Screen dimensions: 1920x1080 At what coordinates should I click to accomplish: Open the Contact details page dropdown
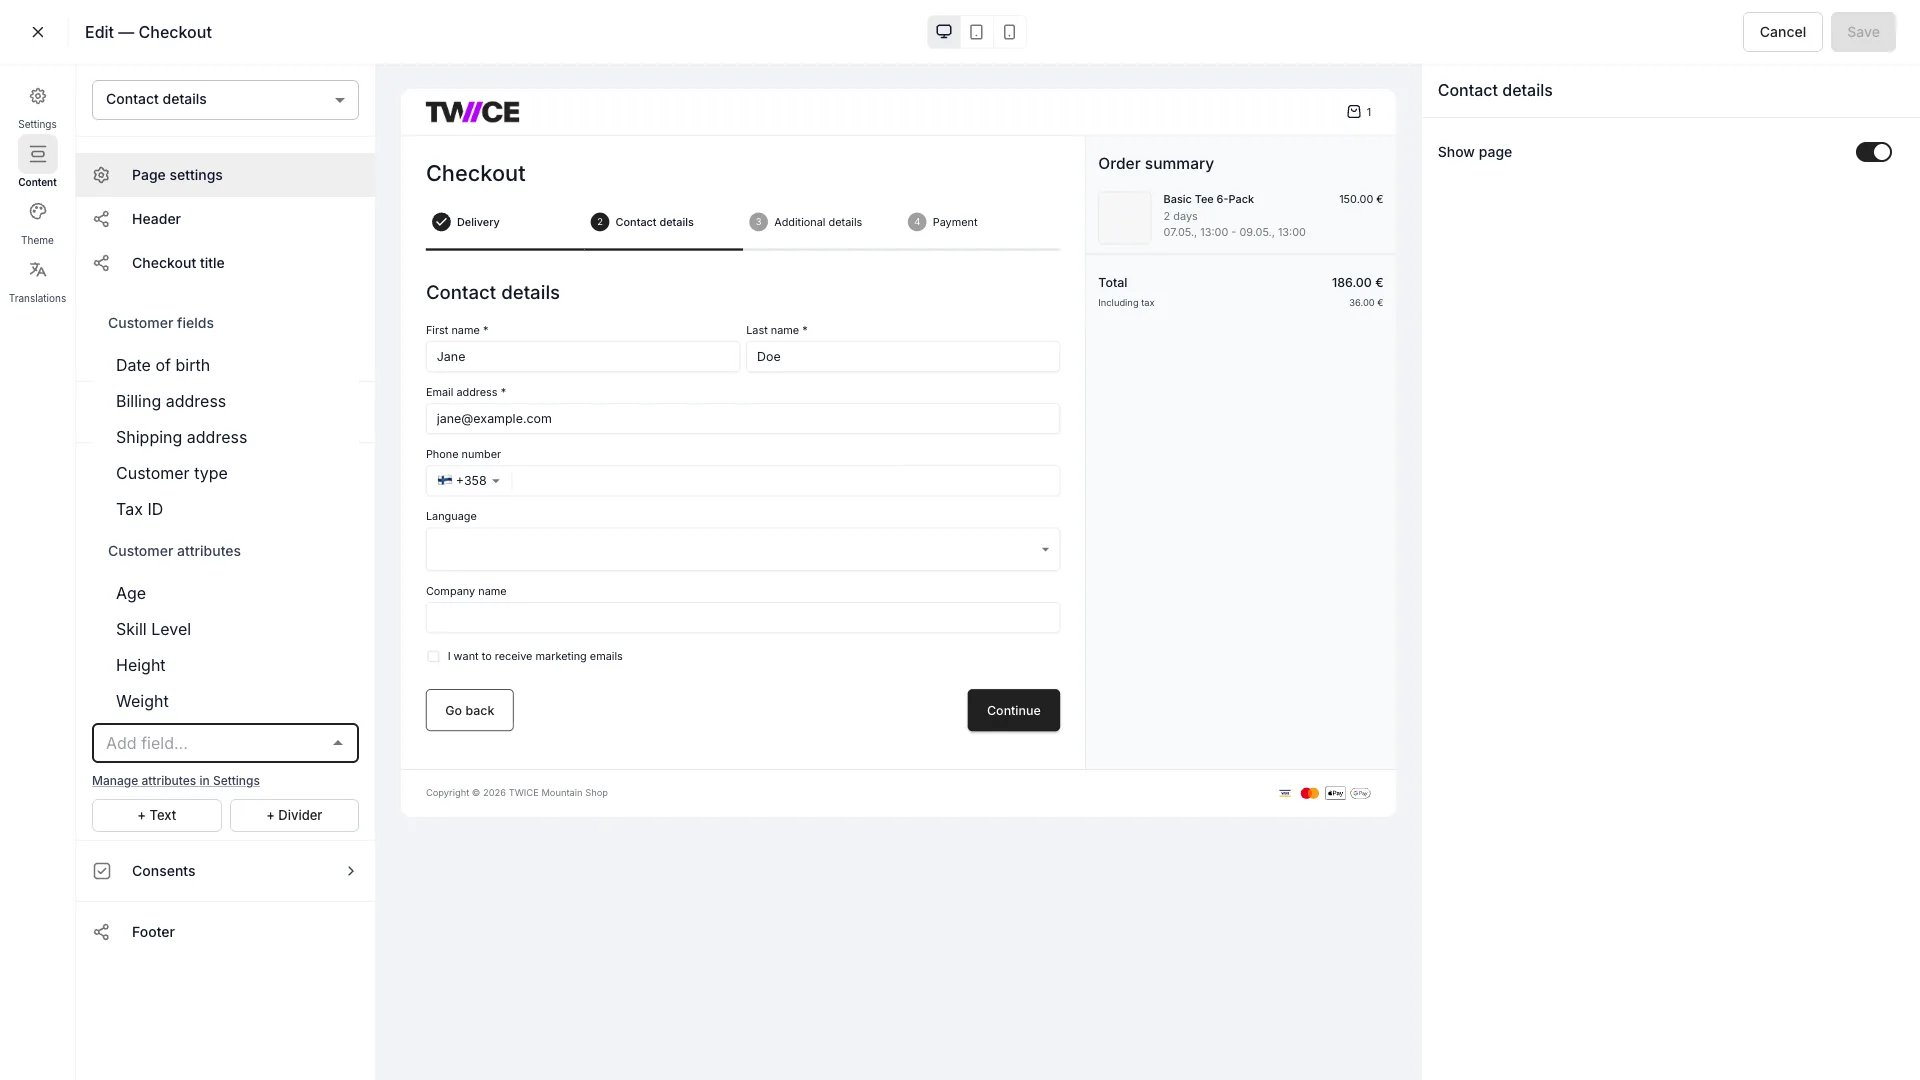coord(225,99)
